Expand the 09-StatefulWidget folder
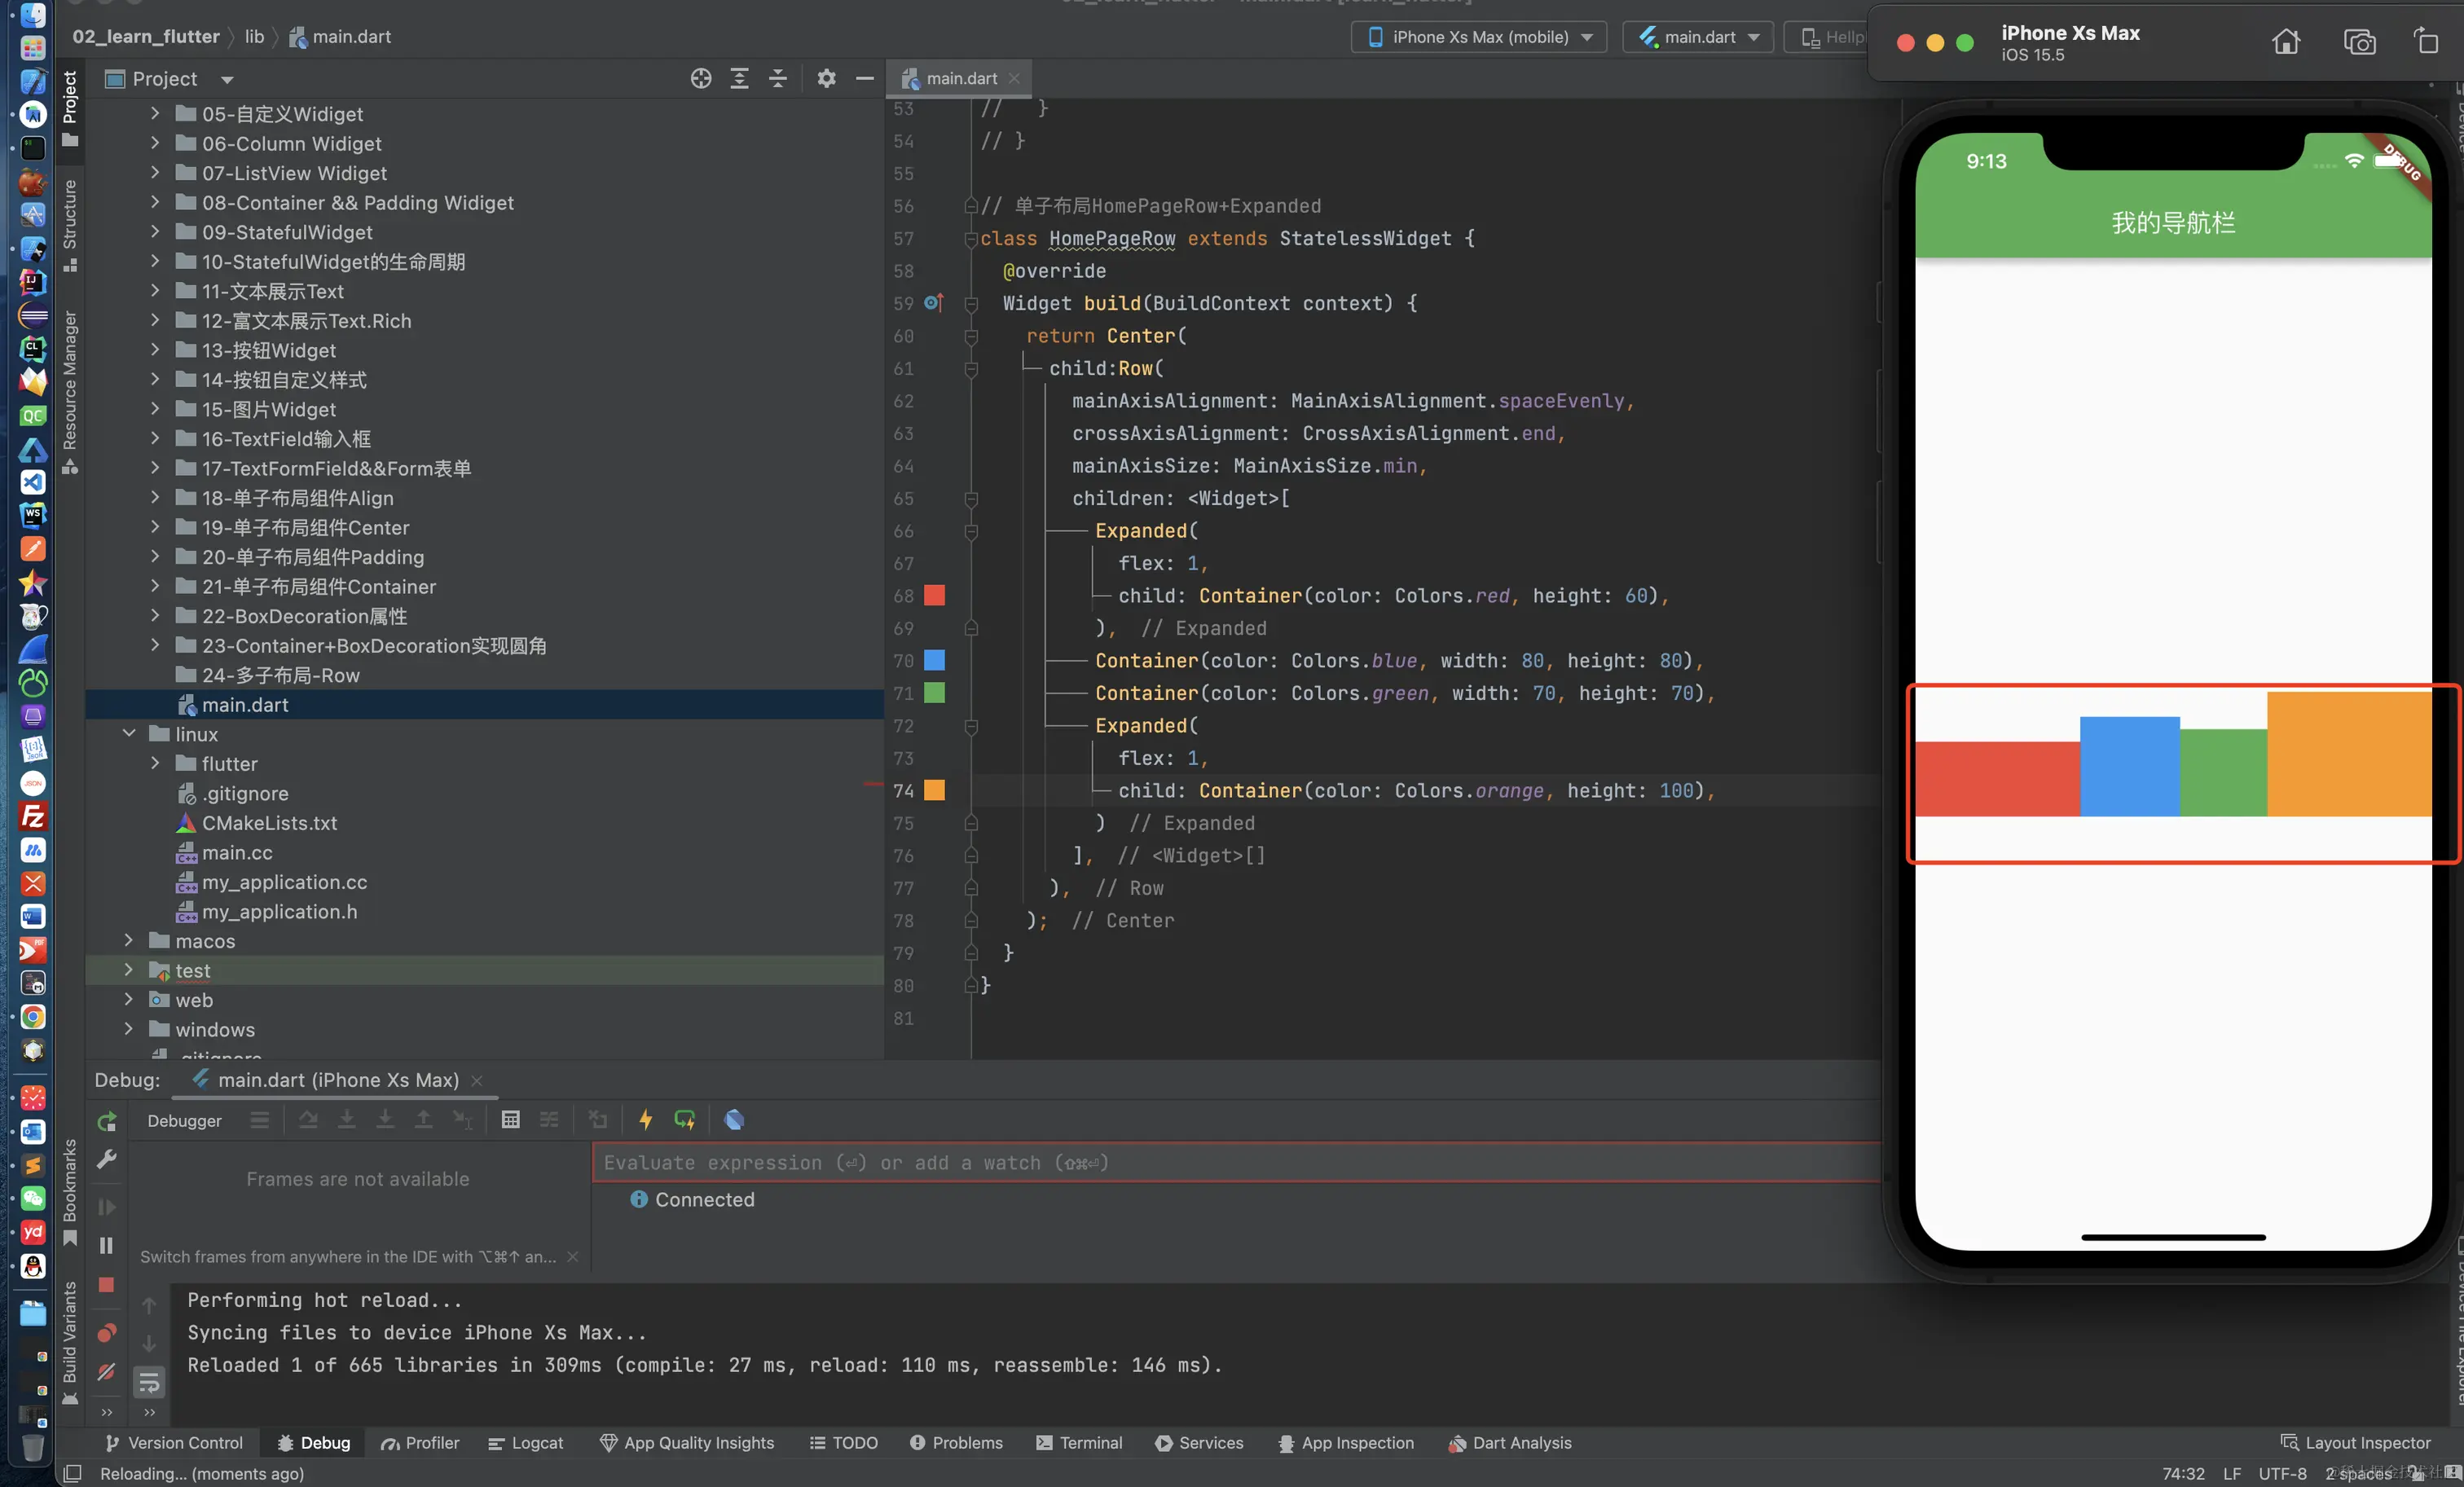This screenshot has width=2464, height=1487. point(155,231)
